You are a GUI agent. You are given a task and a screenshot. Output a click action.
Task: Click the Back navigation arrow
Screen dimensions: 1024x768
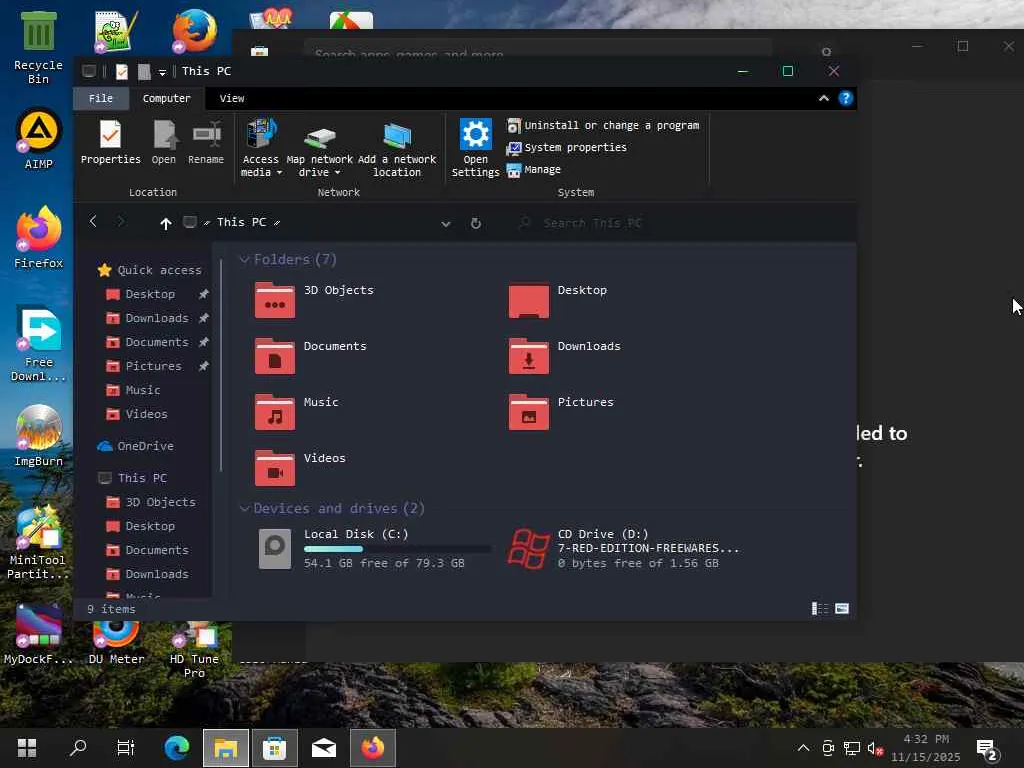click(x=93, y=221)
